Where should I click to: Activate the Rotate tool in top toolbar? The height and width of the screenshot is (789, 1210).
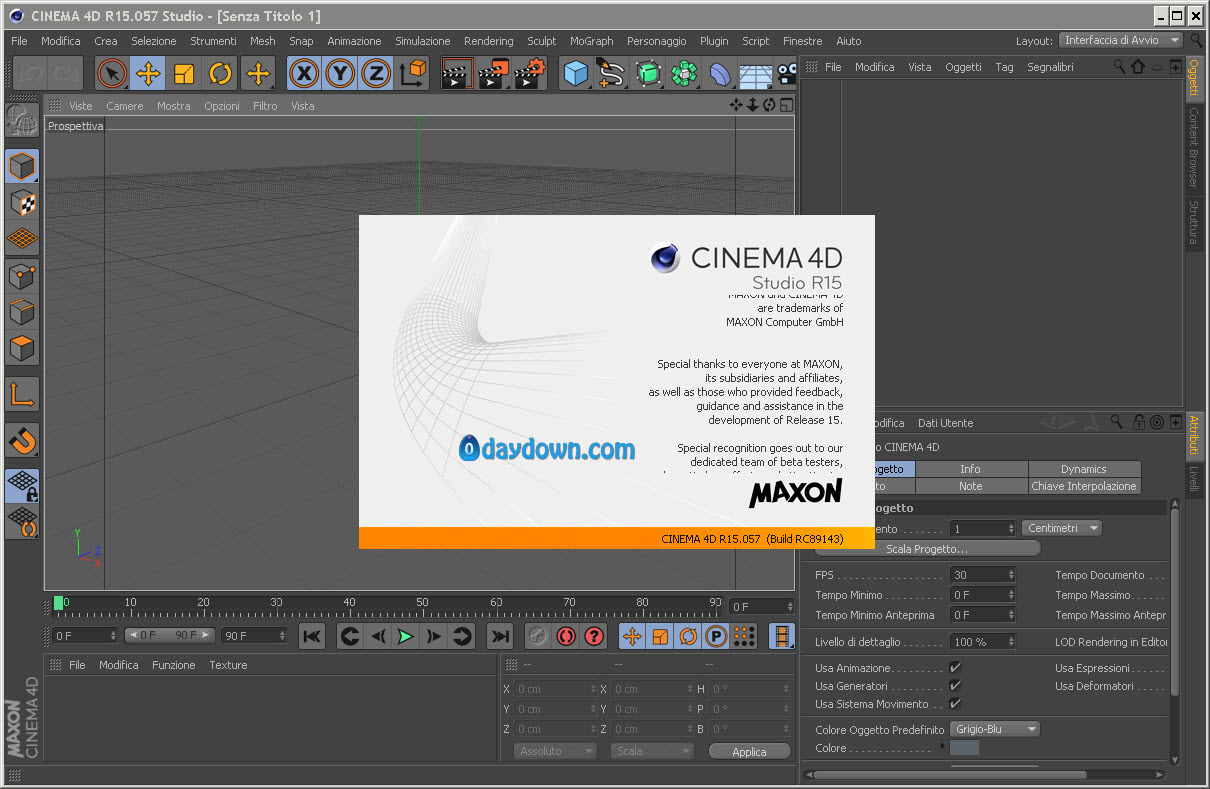[220, 73]
